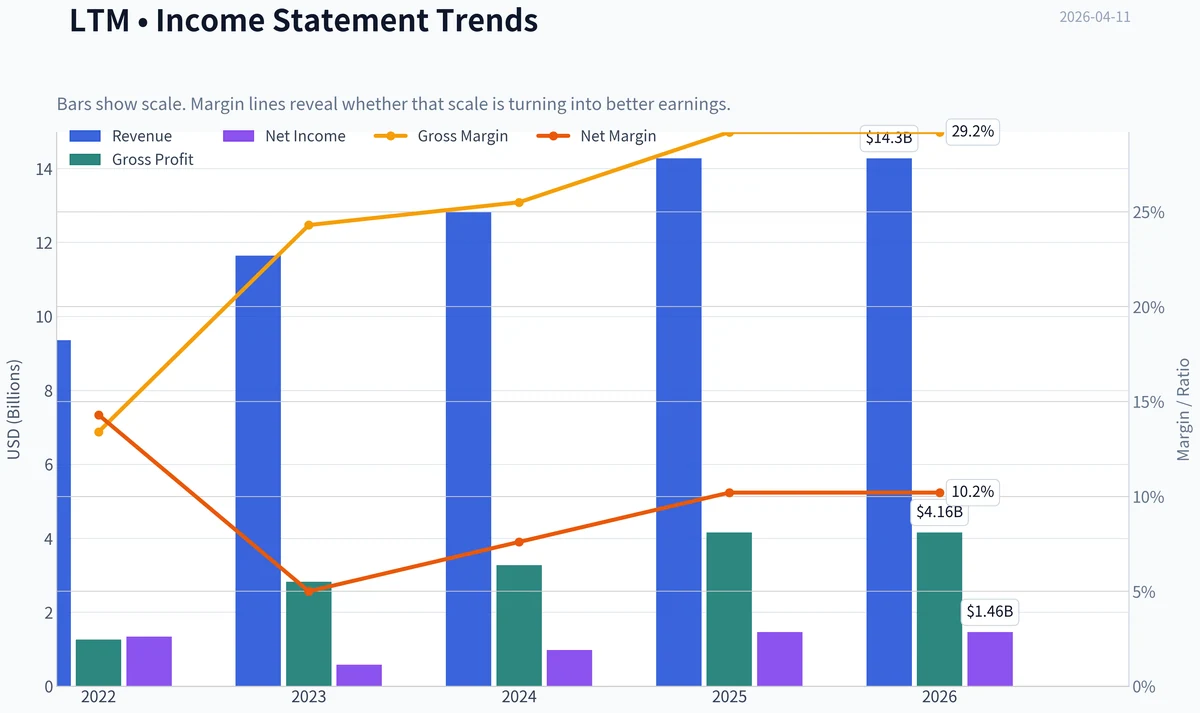
Task: Click the 2024 x-axis label
Action: (519, 697)
